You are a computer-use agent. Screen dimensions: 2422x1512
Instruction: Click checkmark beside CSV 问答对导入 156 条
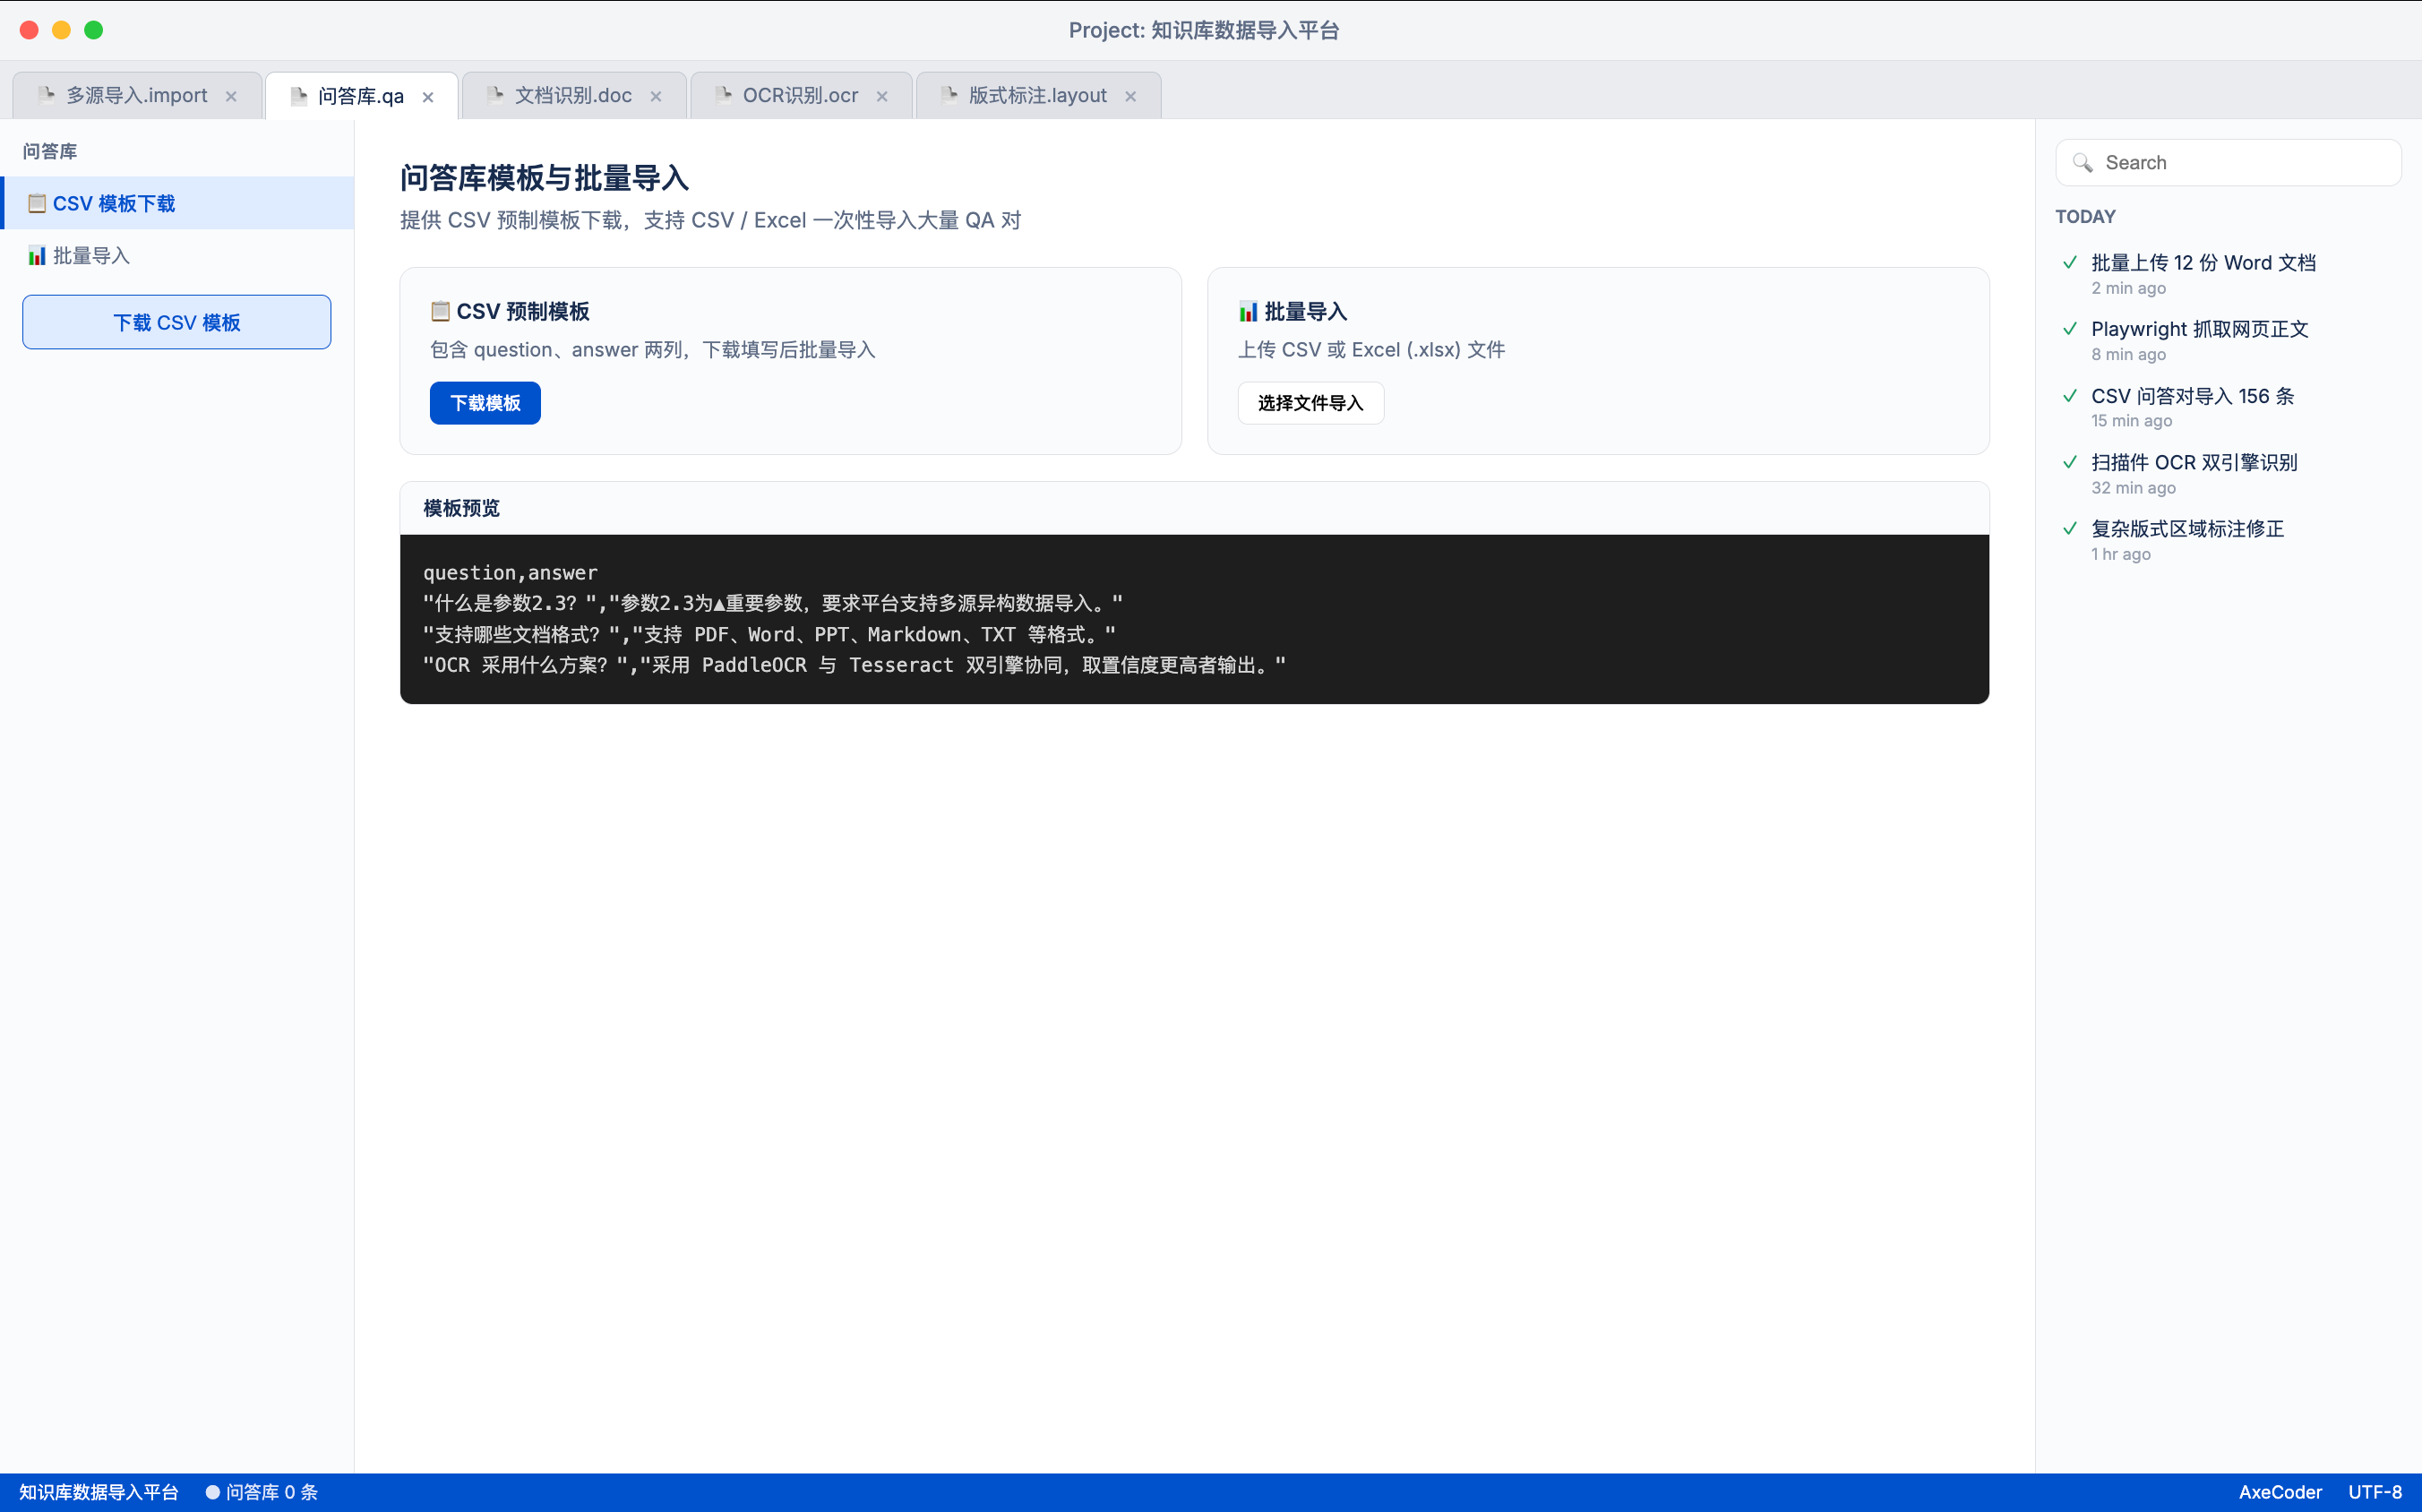pyautogui.click(x=2070, y=395)
